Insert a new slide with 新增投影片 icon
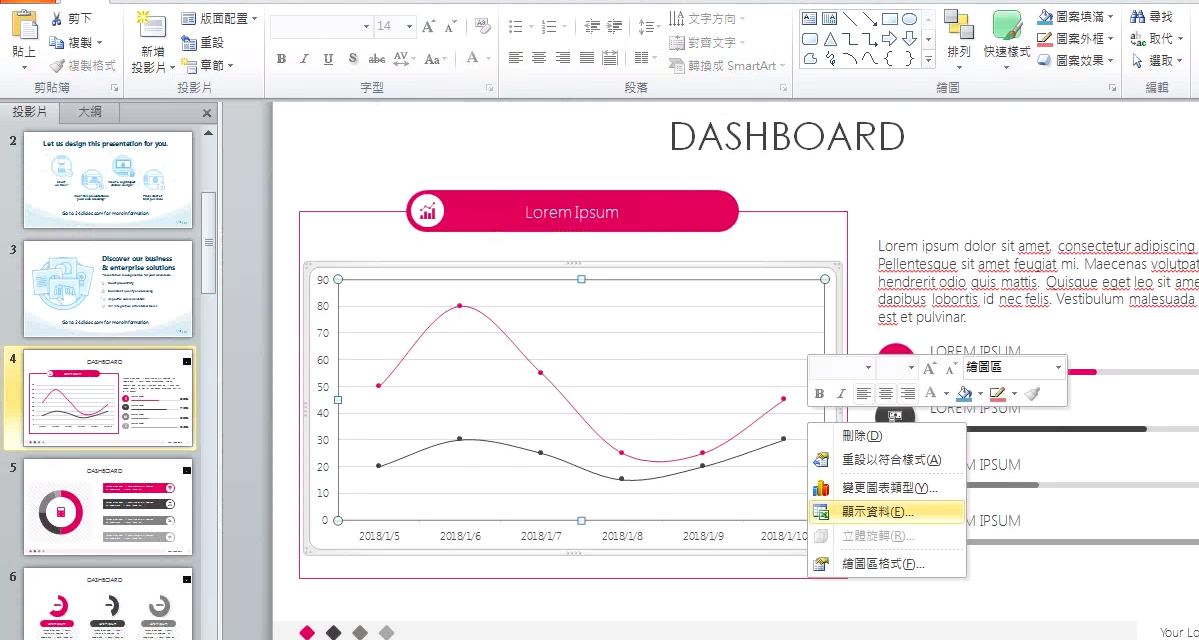Screen dimensions: 1199x640 (152, 25)
